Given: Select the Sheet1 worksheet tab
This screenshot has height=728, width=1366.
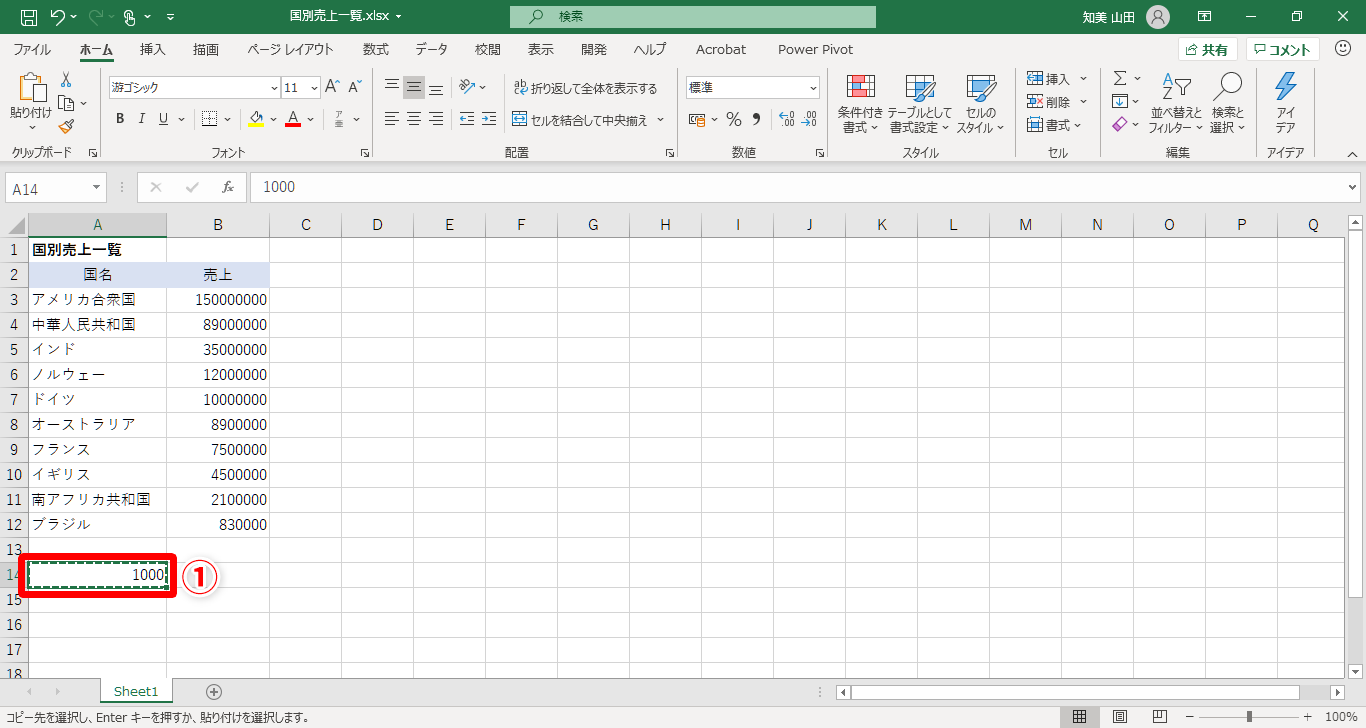Looking at the screenshot, I should point(136,691).
